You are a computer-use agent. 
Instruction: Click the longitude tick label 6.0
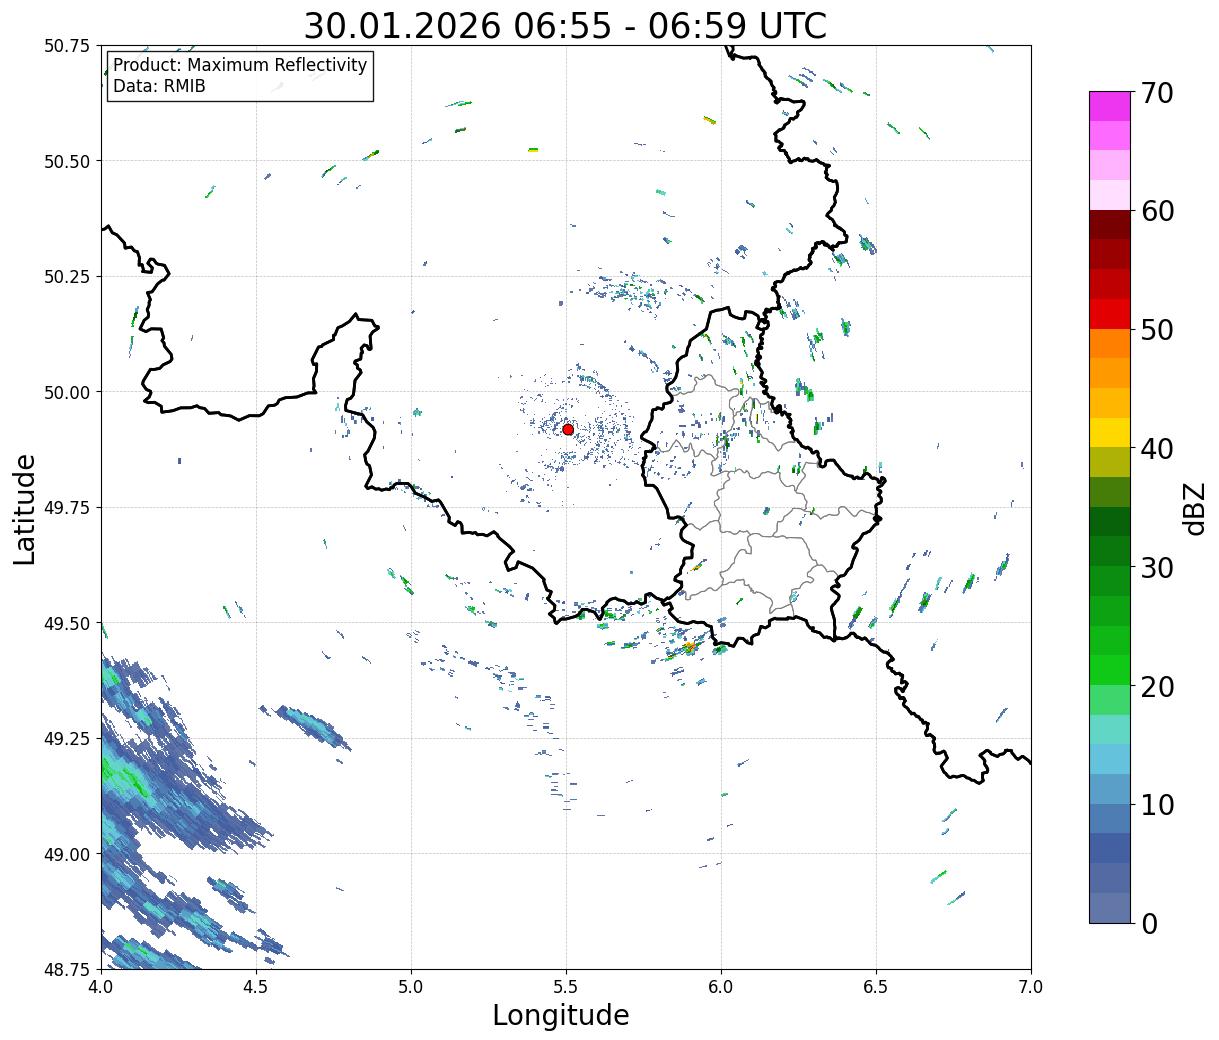721,986
